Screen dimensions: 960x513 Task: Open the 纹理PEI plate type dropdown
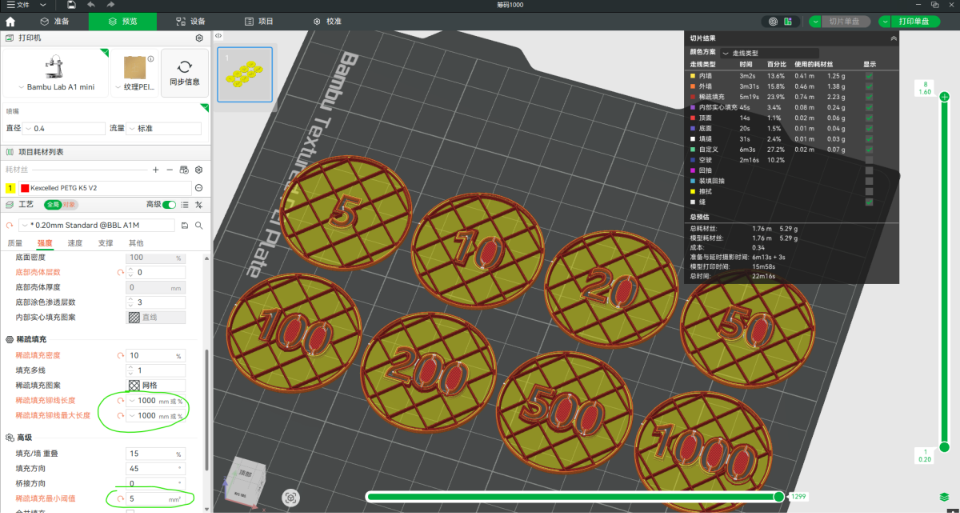click(136, 87)
